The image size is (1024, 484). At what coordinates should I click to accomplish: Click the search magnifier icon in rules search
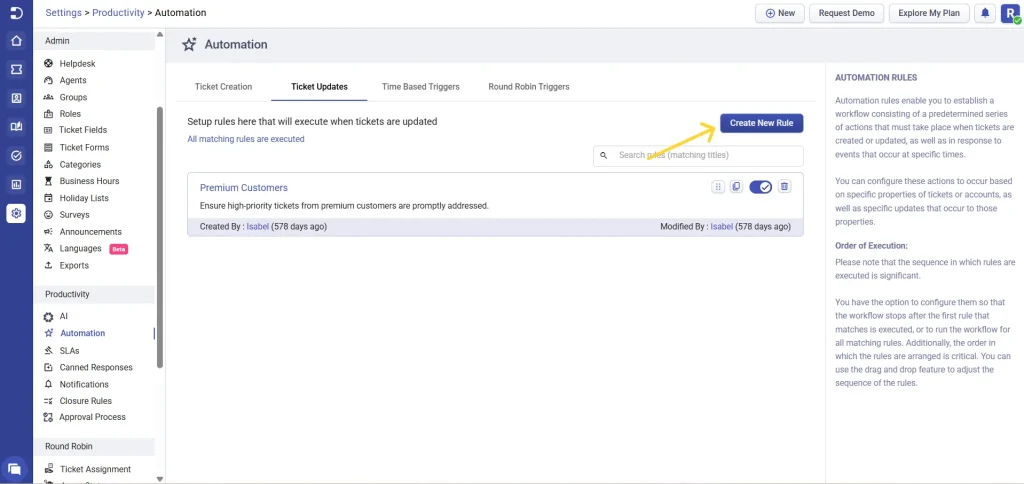604,155
